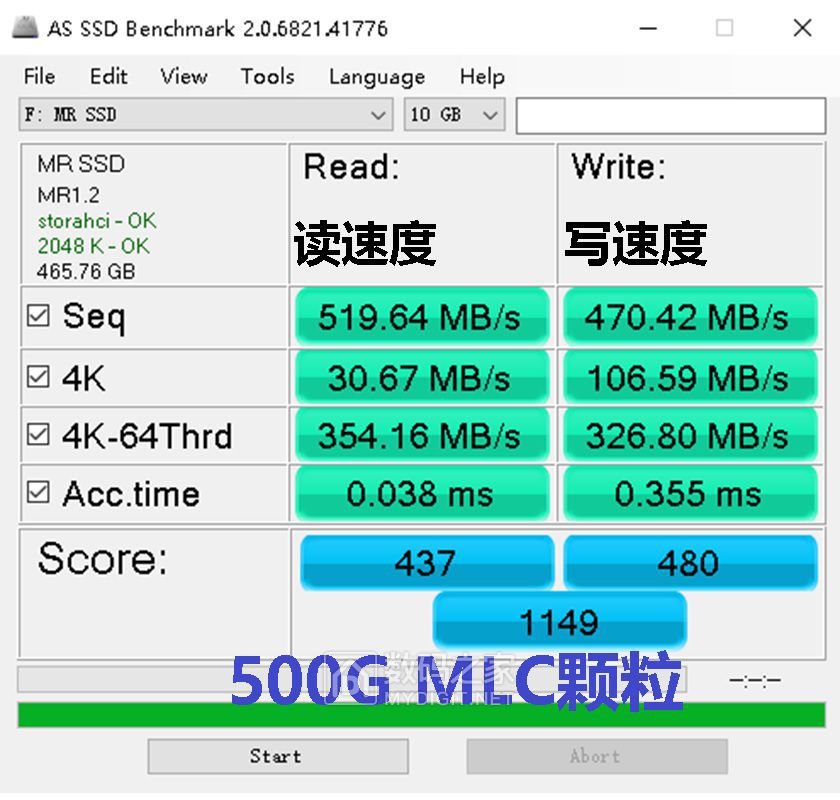
Task: Click the total score 1149 box
Action: tap(559, 622)
